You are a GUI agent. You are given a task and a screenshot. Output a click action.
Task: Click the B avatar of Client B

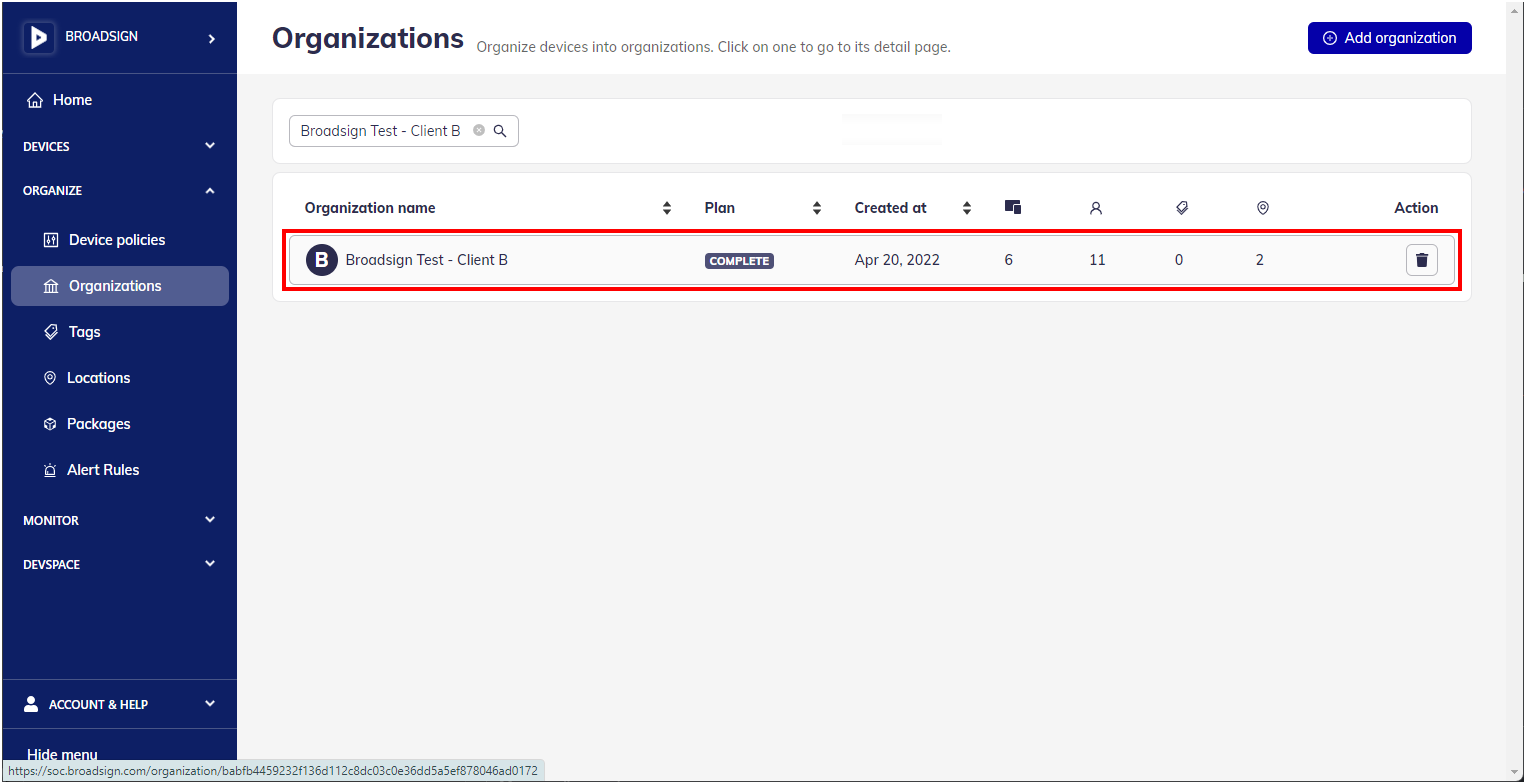click(322, 260)
